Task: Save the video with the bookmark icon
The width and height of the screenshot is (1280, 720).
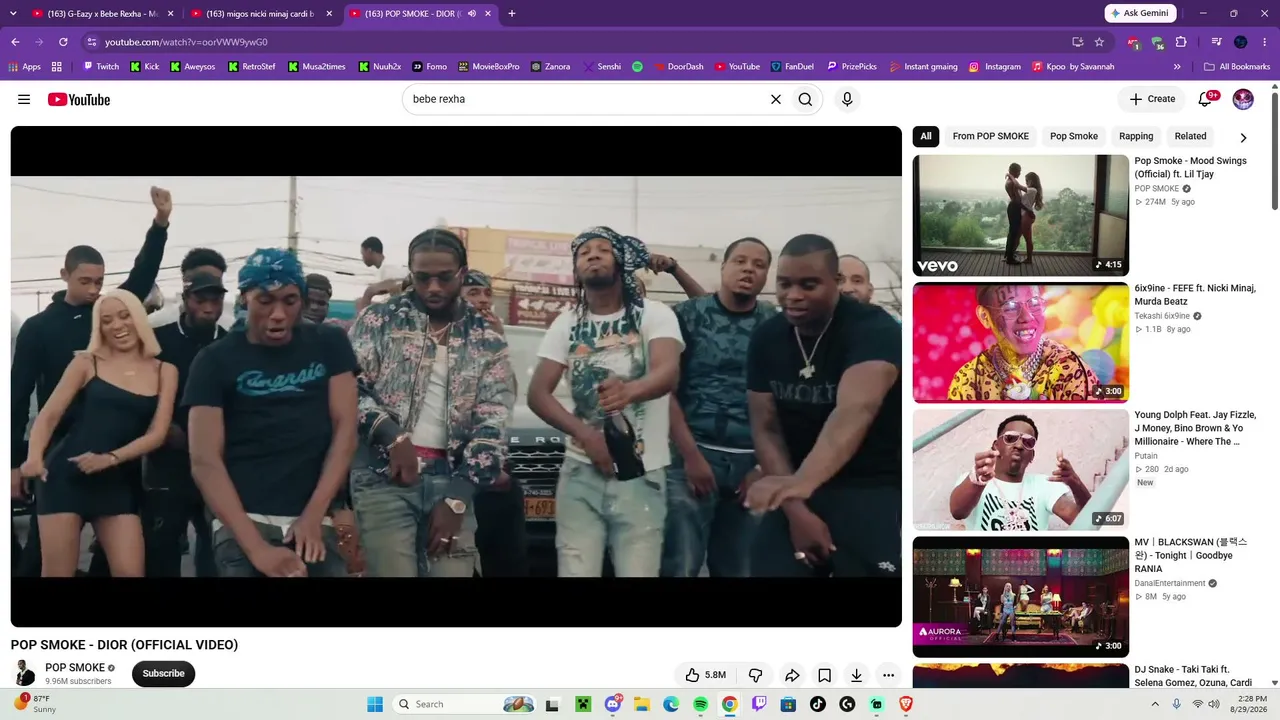Action: (824, 675)
